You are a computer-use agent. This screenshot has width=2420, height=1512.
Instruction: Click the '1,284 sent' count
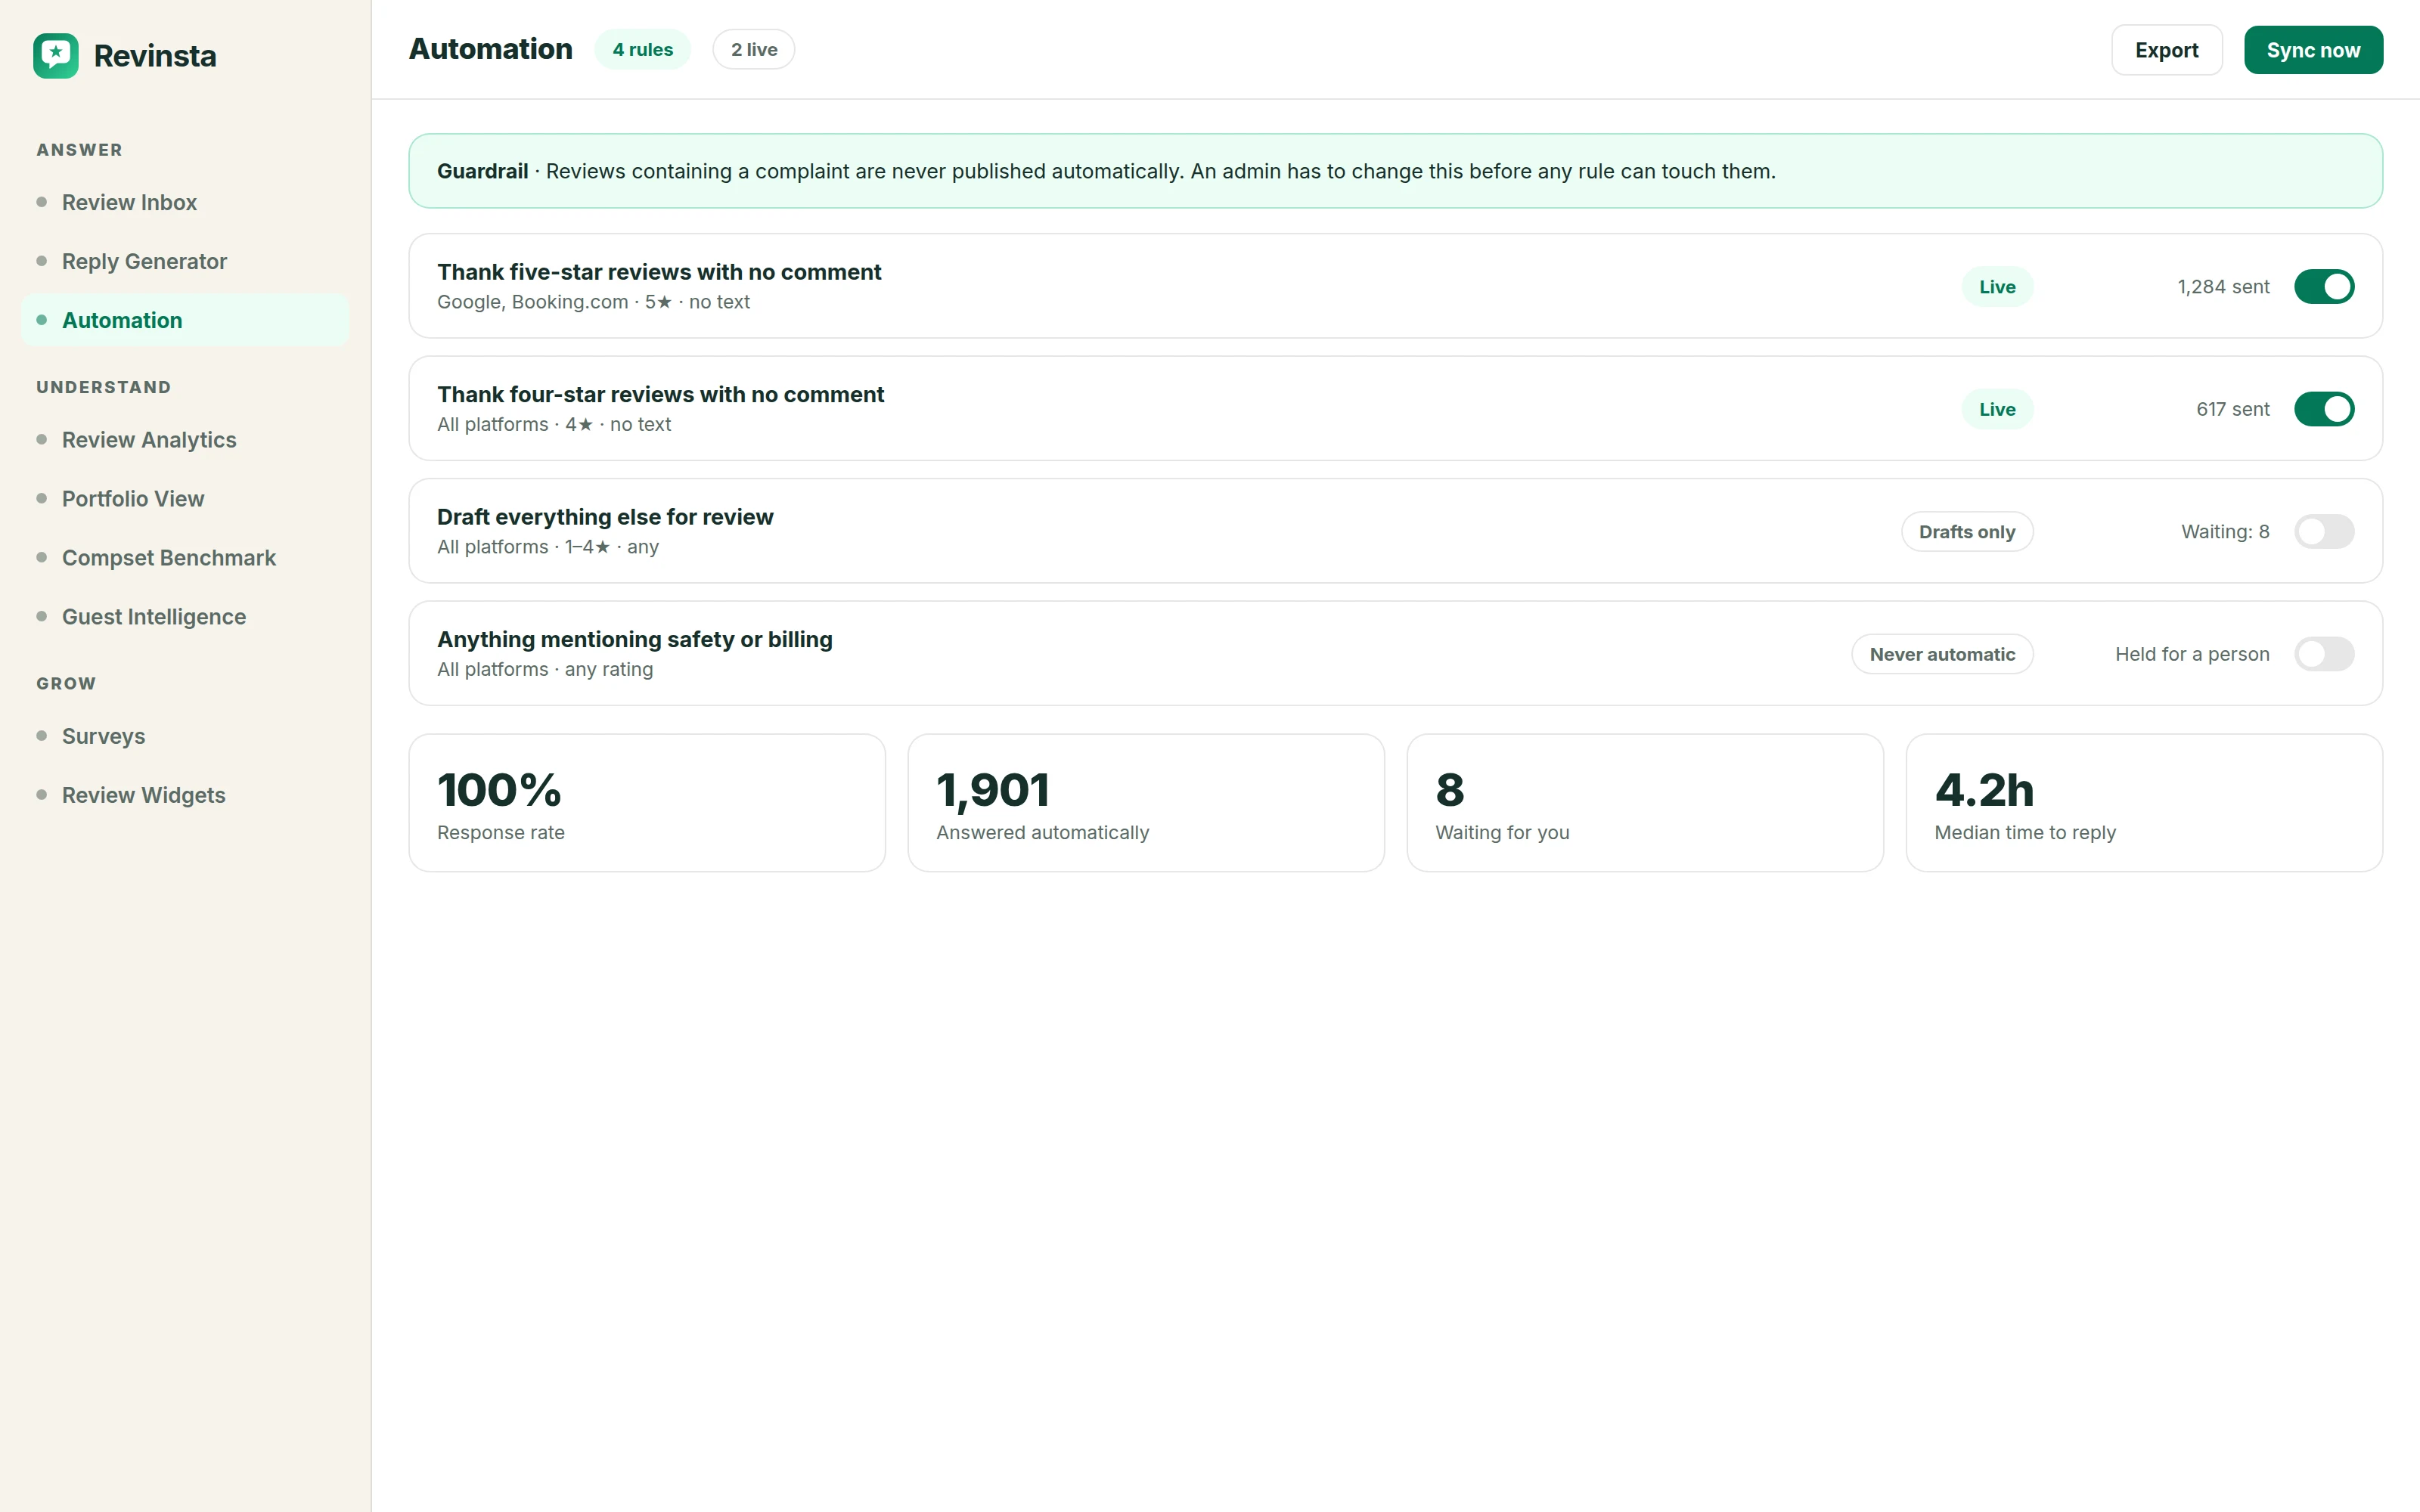pos(2223,287)
